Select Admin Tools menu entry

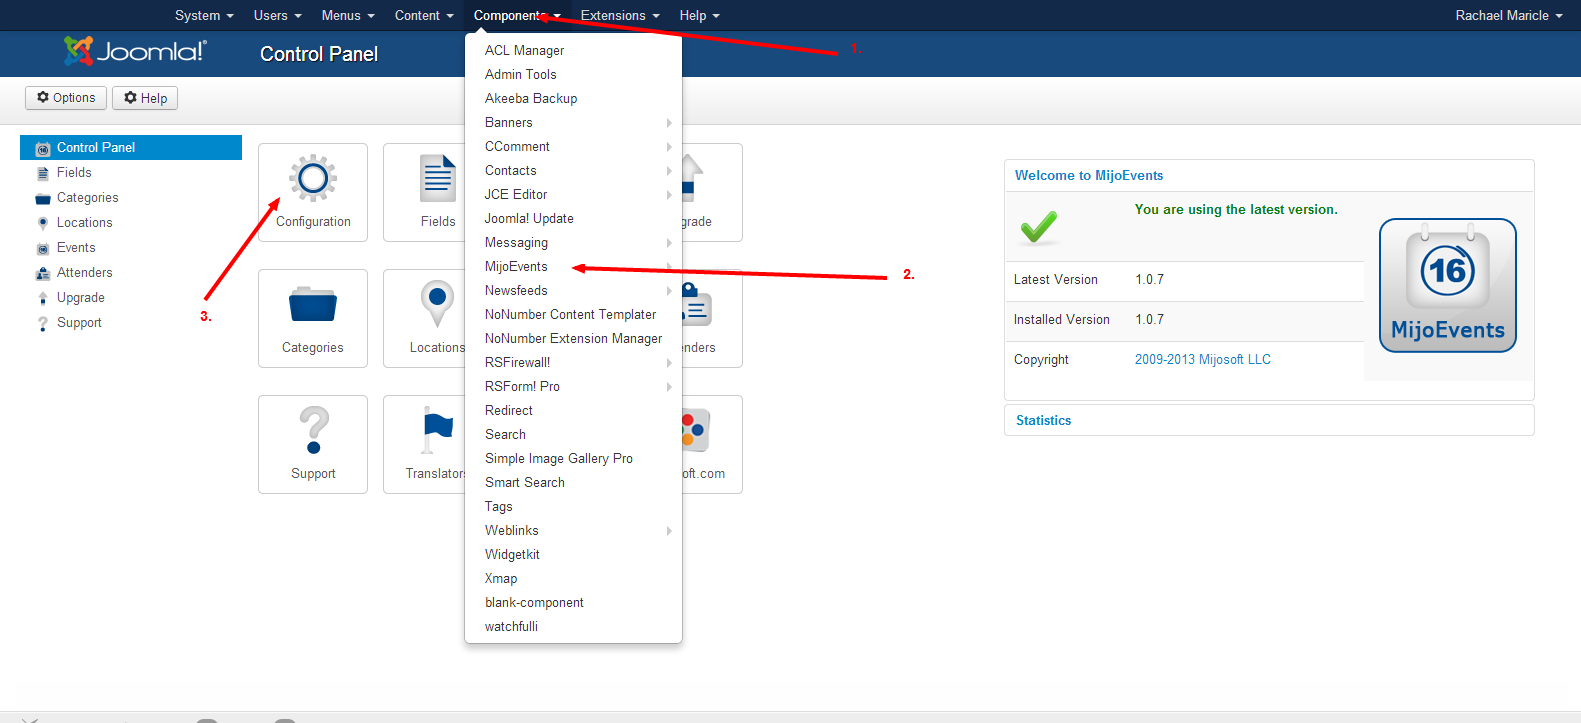pyautogui.click(x=573, y=75)
